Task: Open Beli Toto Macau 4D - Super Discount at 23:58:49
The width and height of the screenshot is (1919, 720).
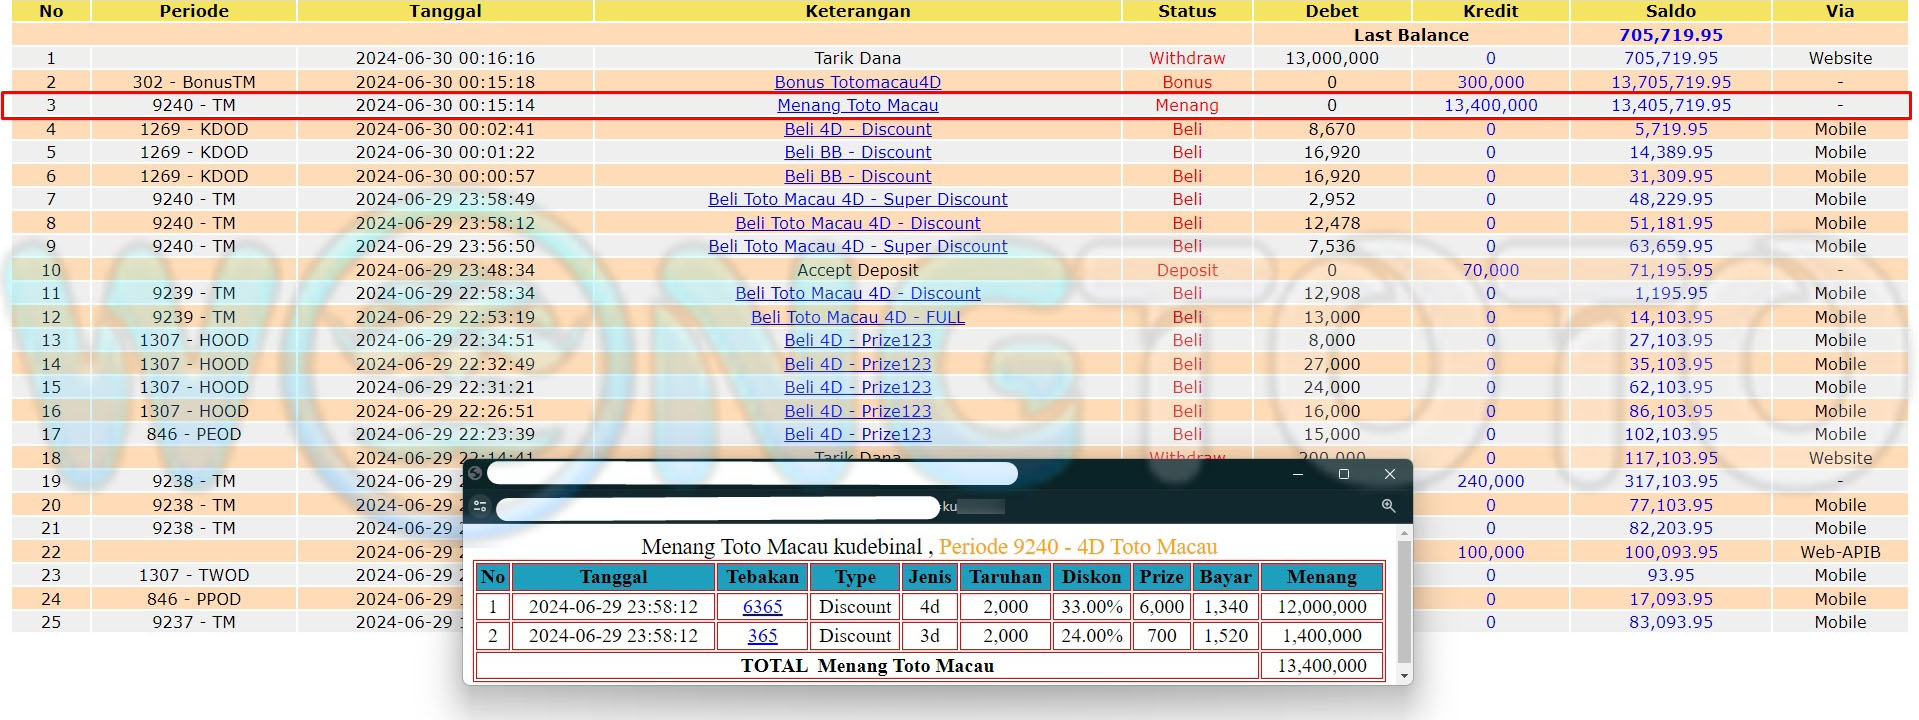Action: point(857,200)
